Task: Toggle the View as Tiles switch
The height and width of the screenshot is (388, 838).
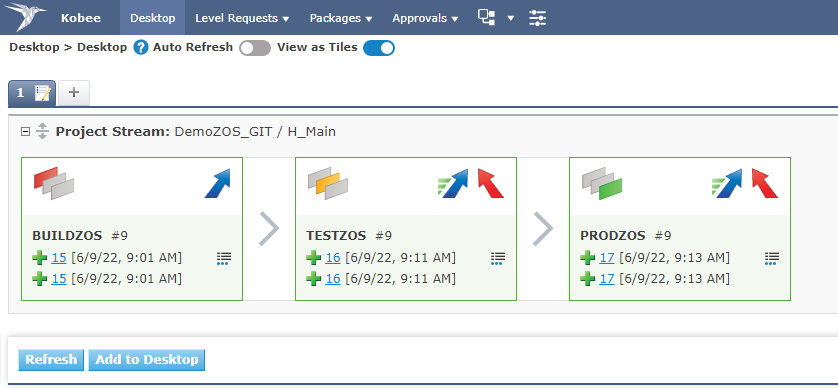Action: point(379,48)
